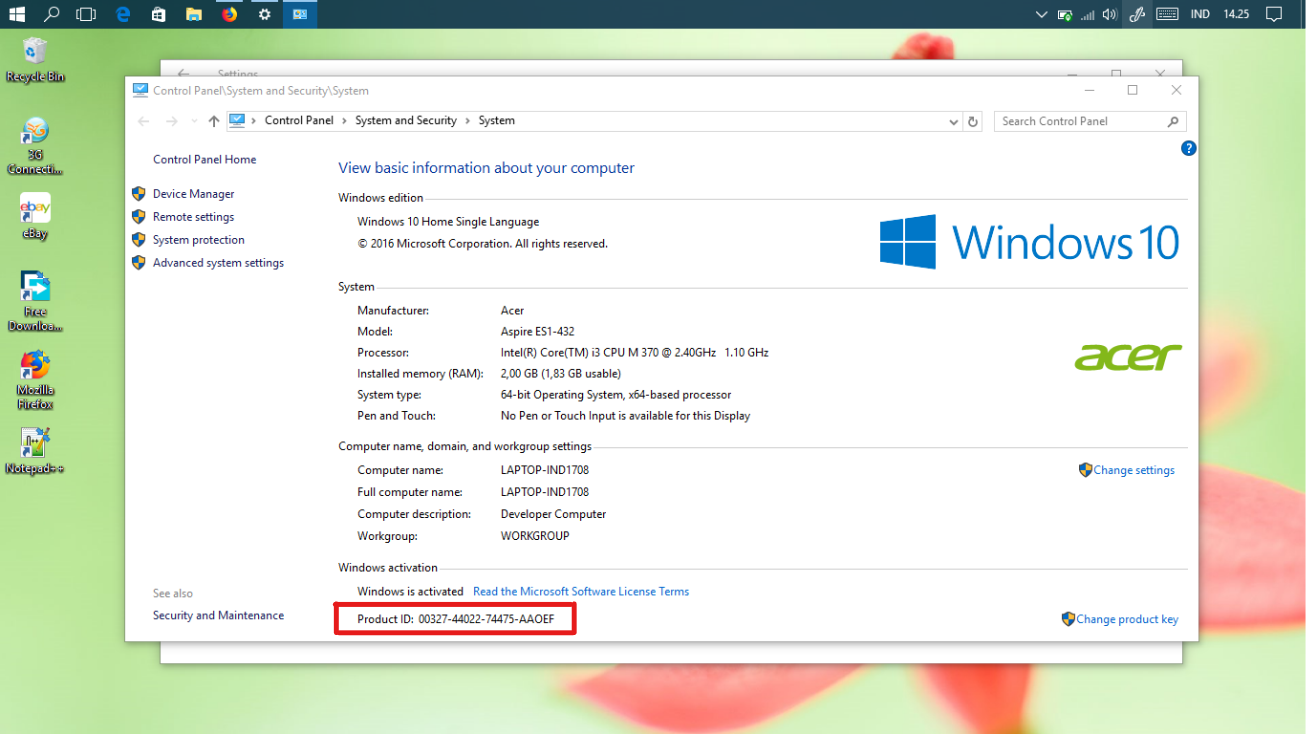Click inside the Search Control Panel box
The image size is (1306, 734).
pos(1080,121)
